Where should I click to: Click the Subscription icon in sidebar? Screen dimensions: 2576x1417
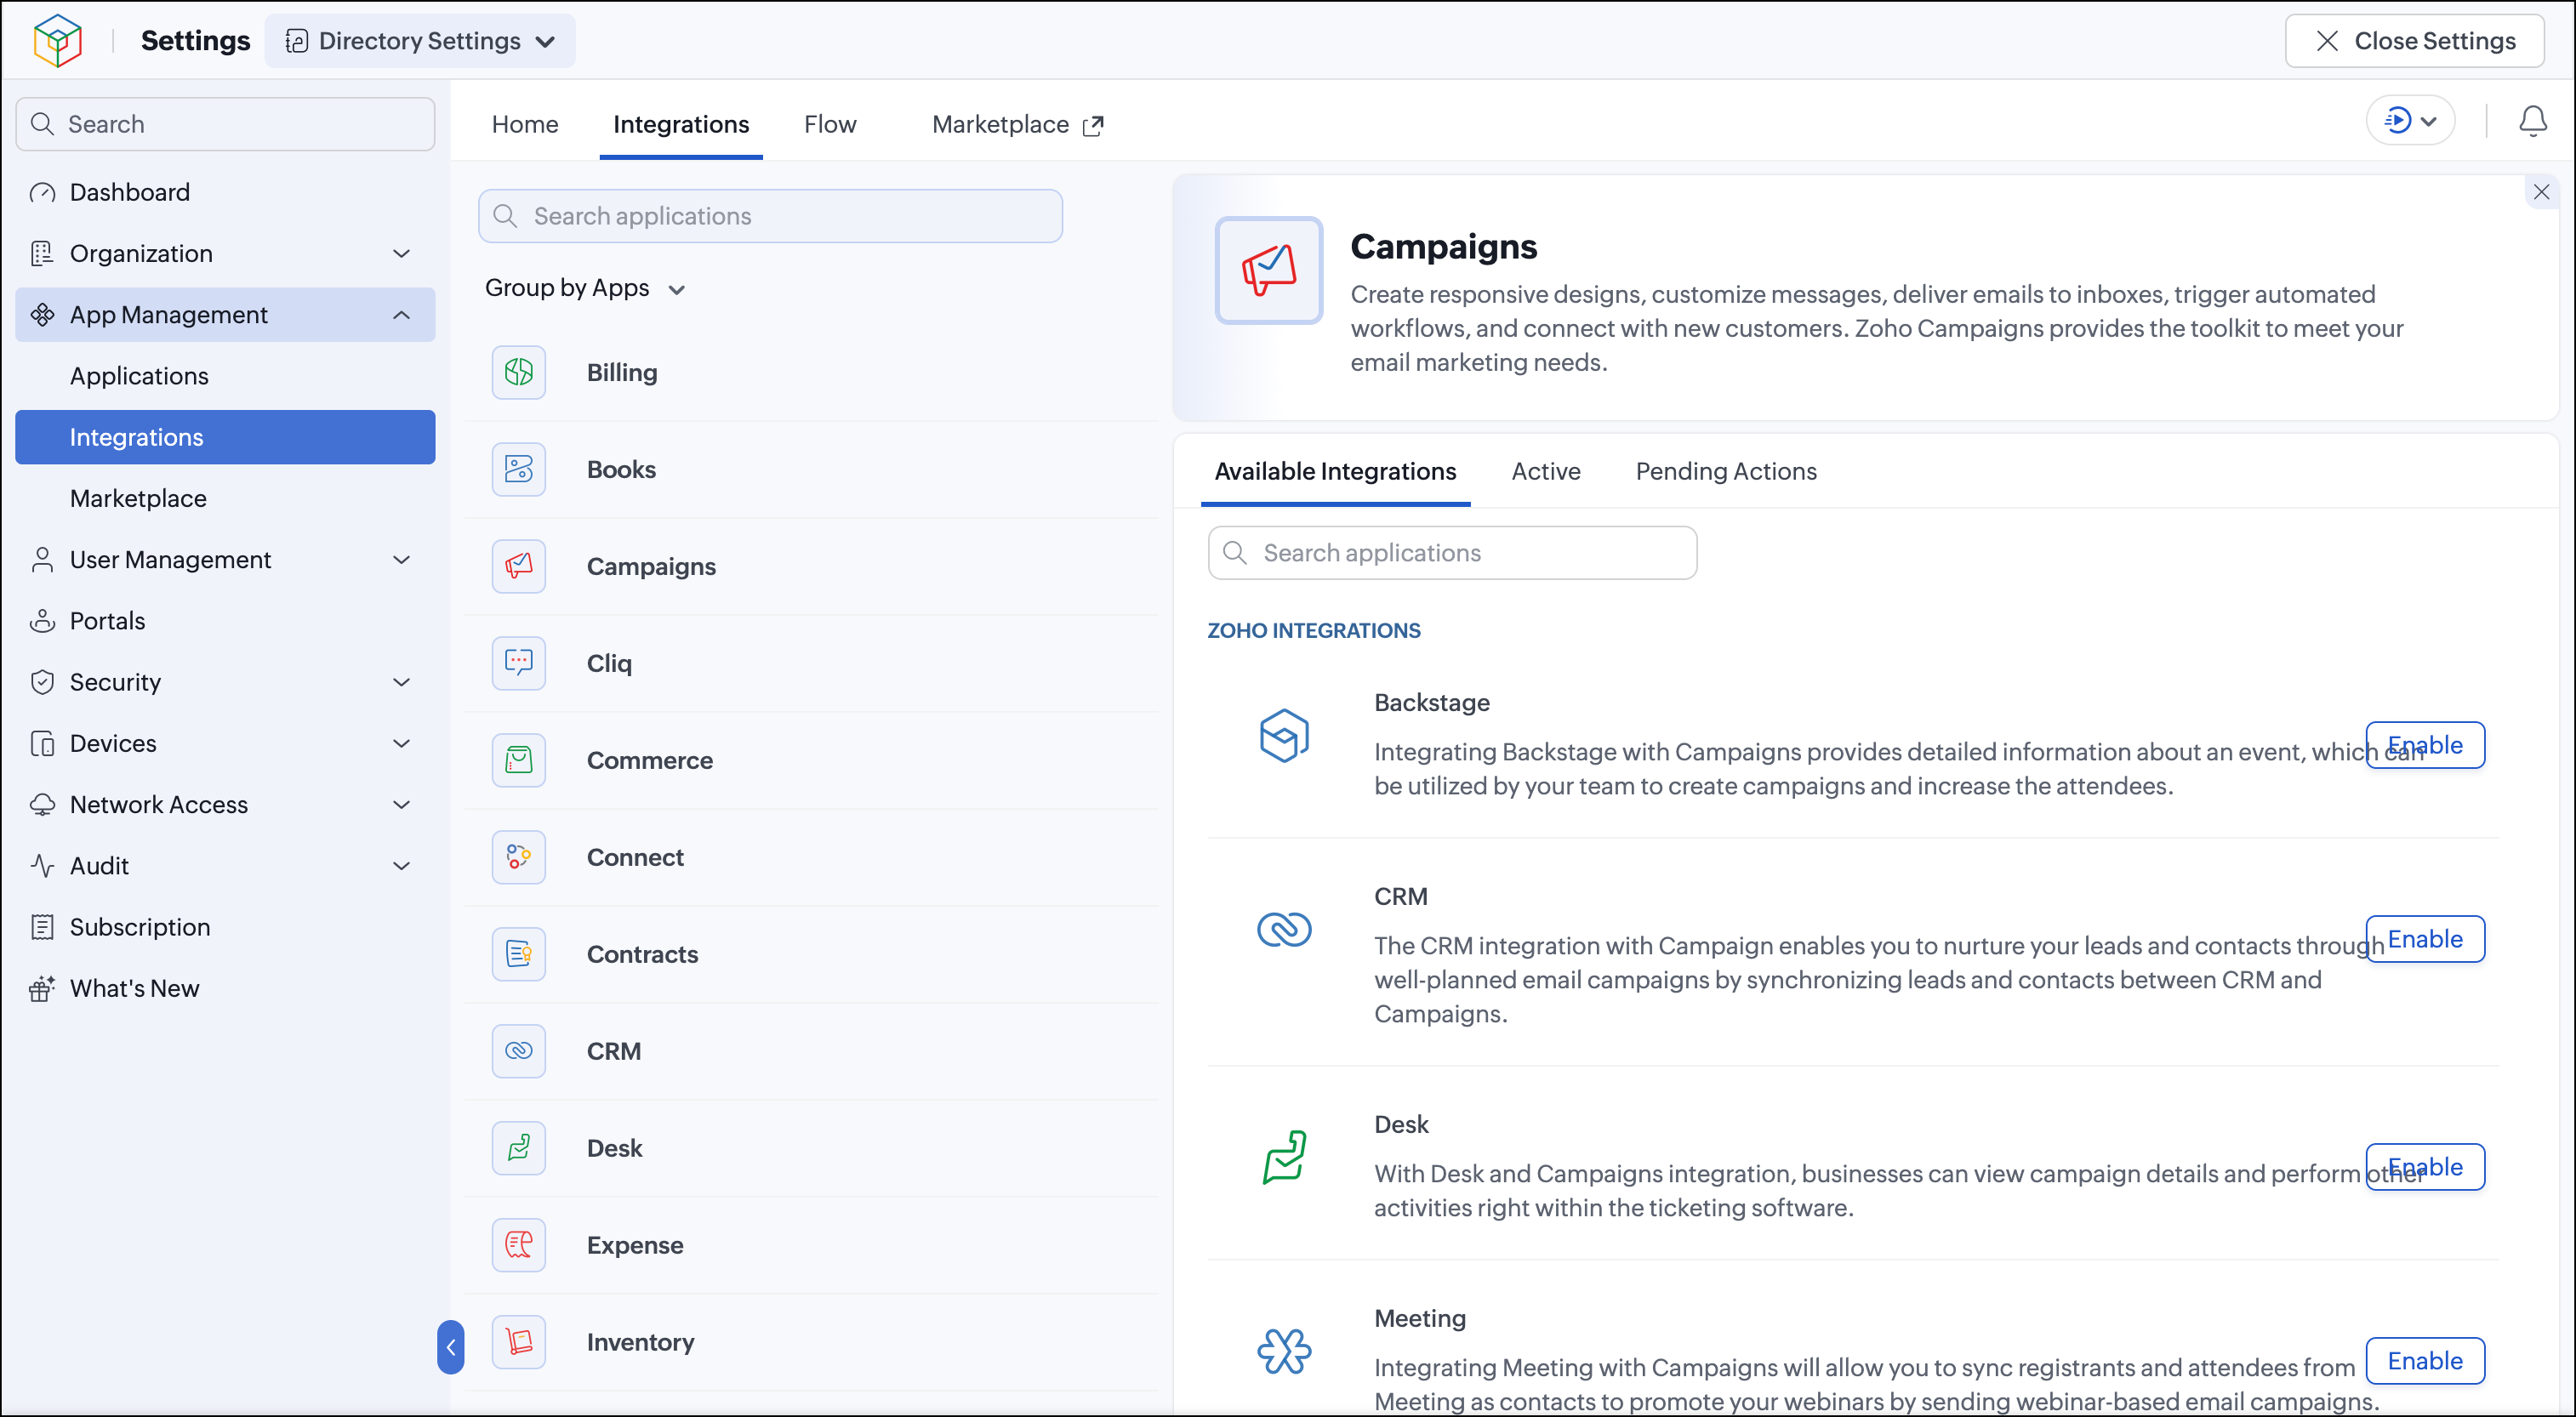pos(42,928)
